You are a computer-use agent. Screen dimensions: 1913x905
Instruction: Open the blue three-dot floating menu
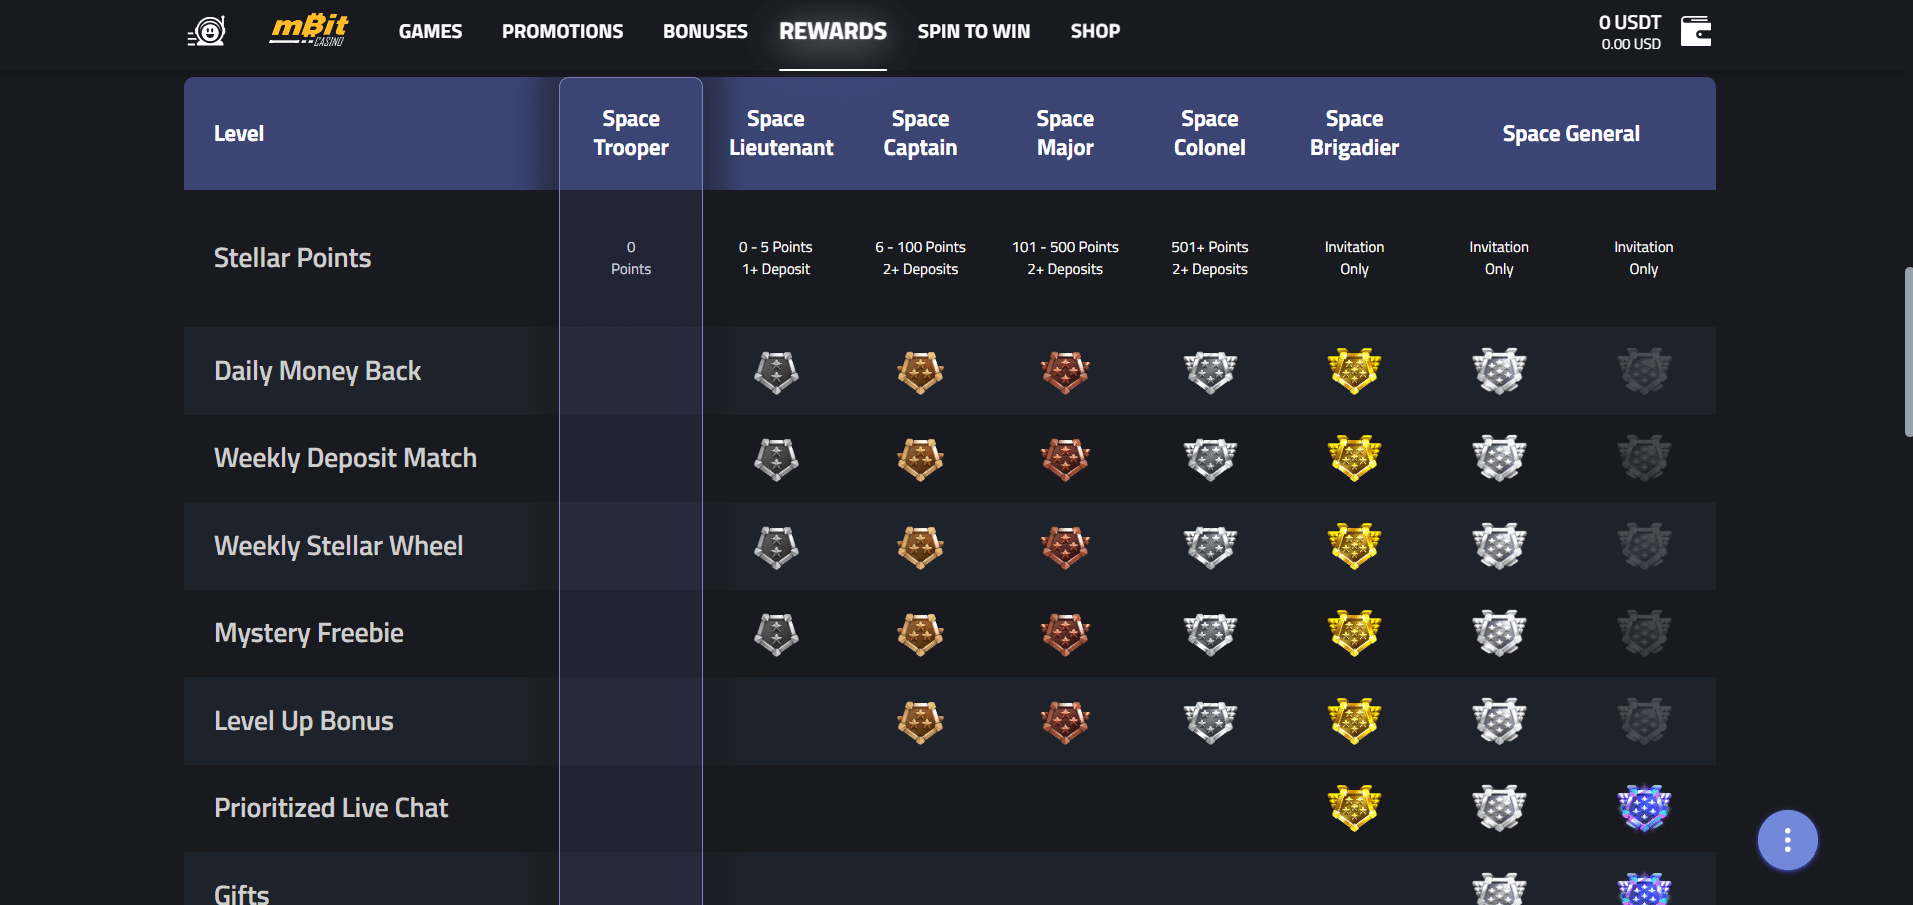coord(1787,840)
